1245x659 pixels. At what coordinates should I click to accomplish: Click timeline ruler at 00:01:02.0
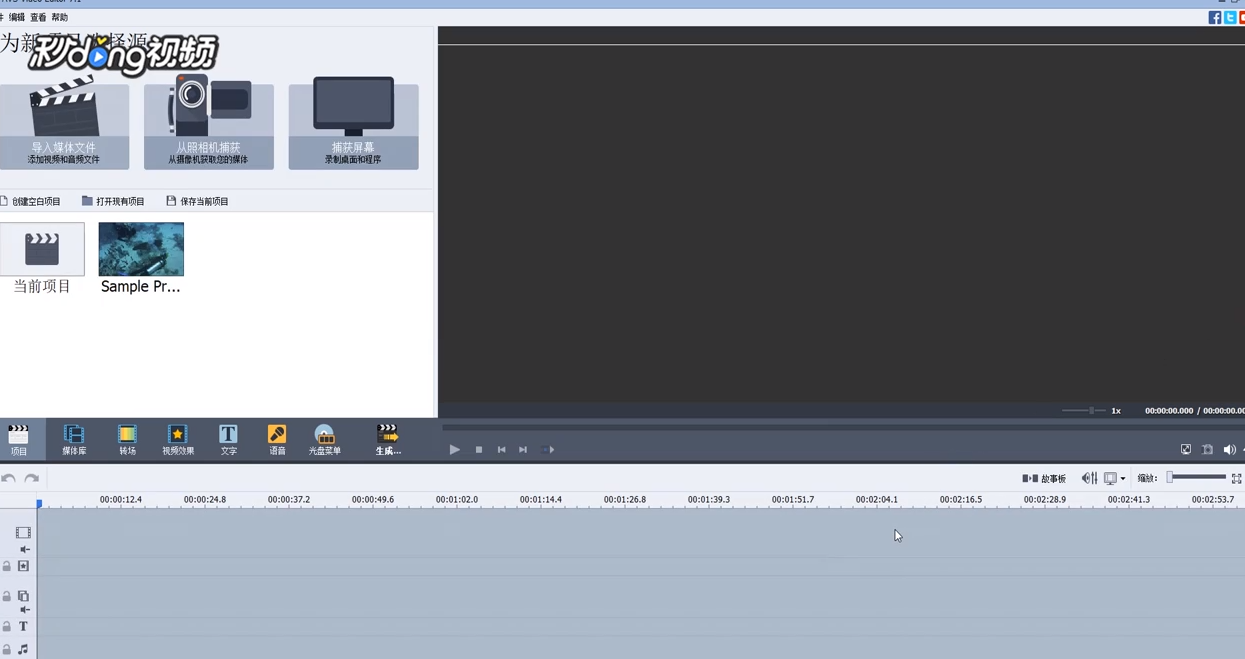[457, 499]
